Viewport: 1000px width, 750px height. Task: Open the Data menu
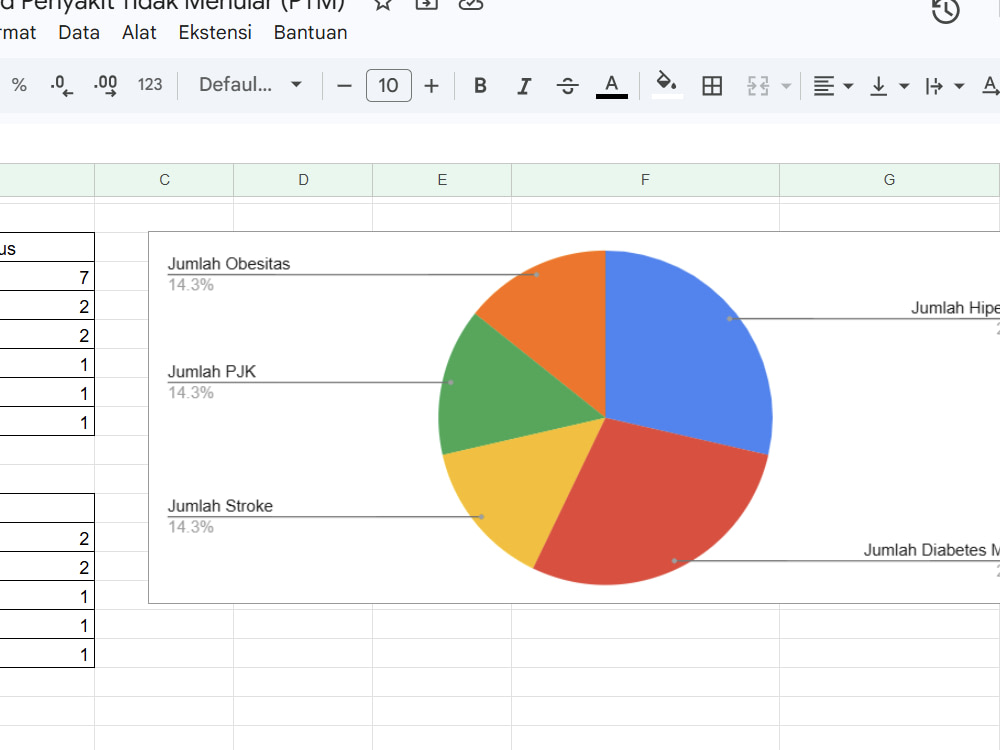[x=79, y=33]
